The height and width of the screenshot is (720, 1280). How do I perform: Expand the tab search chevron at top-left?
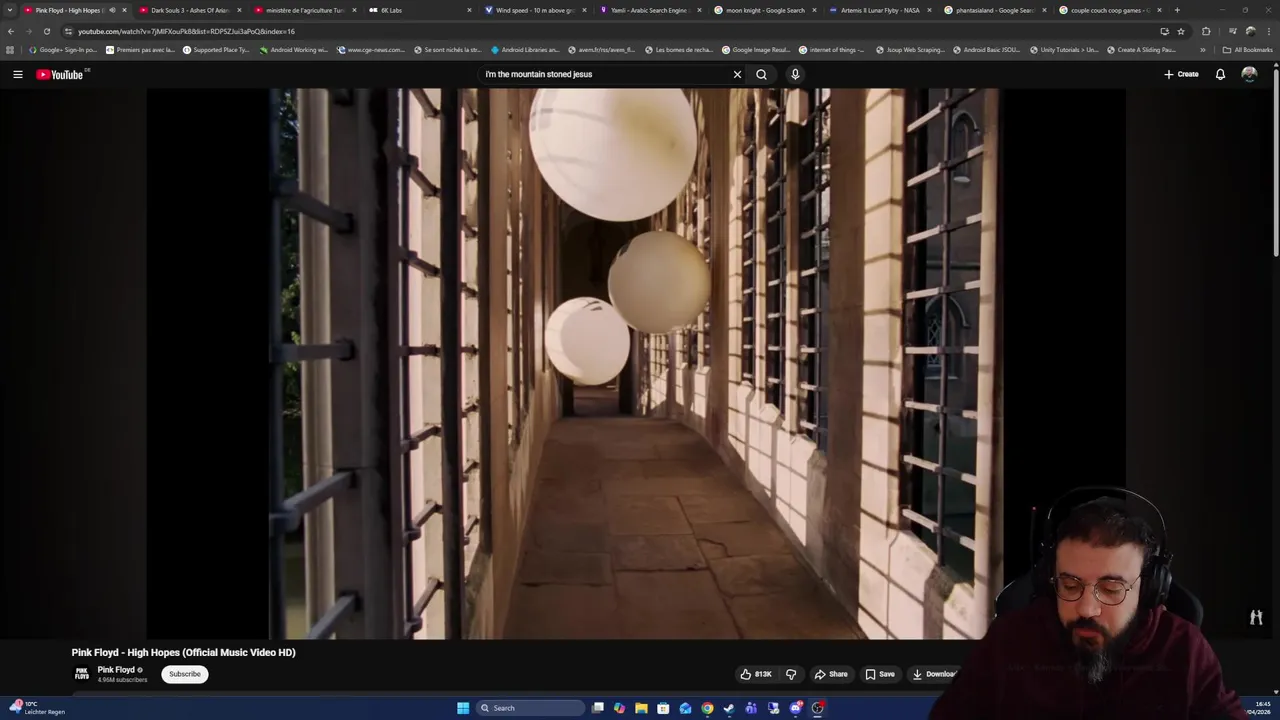tap(9, 10)
